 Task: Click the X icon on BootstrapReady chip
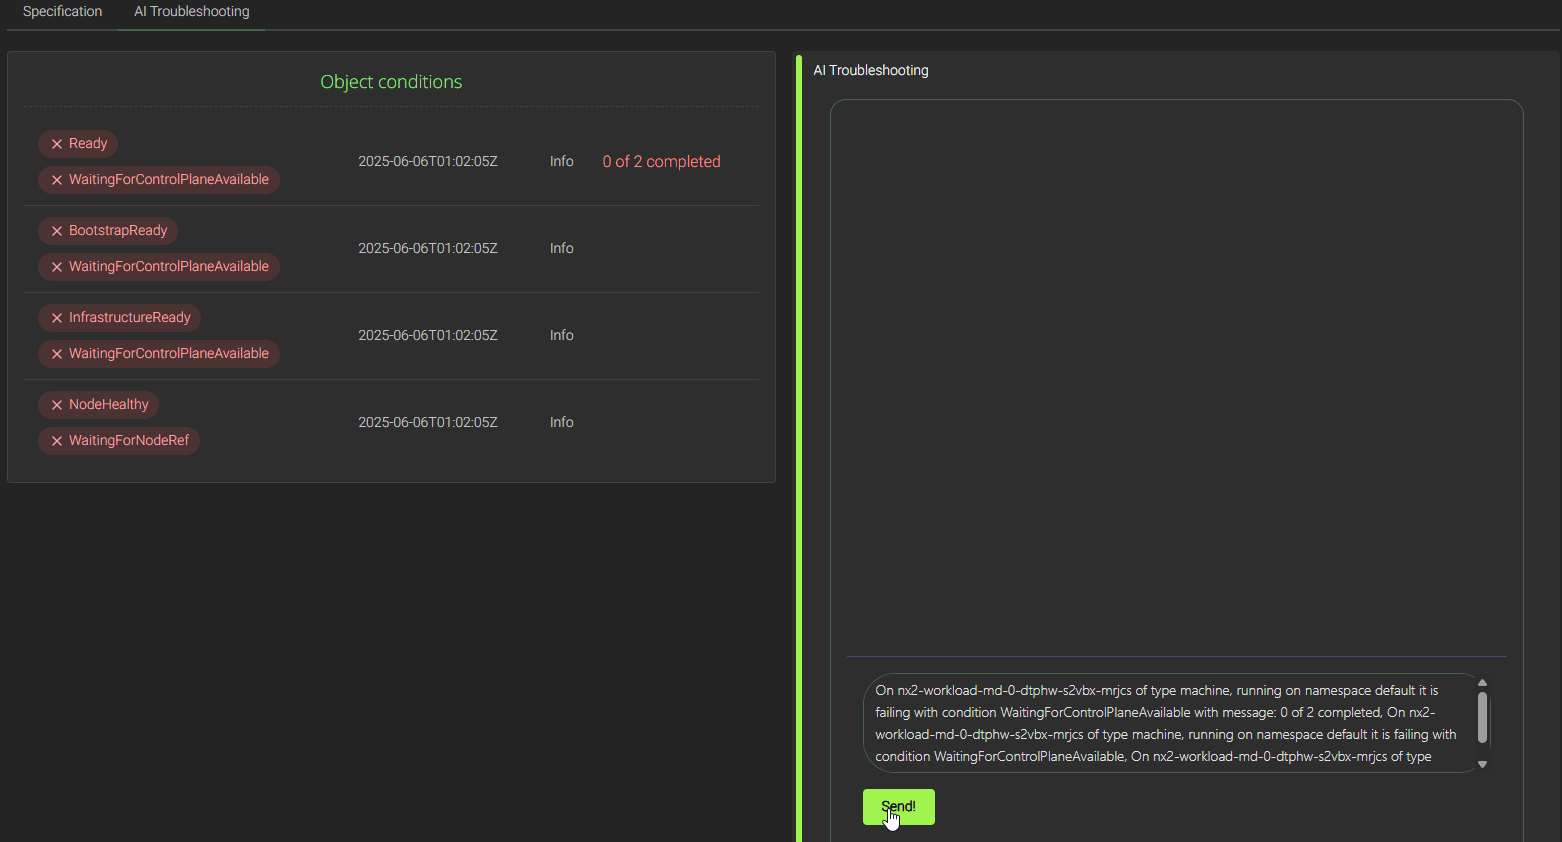(57, 231)
